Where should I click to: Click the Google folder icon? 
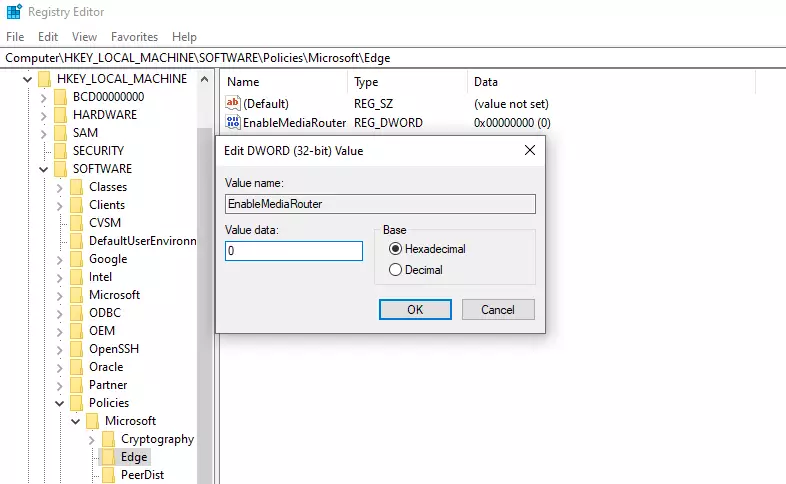pos(77,259)
